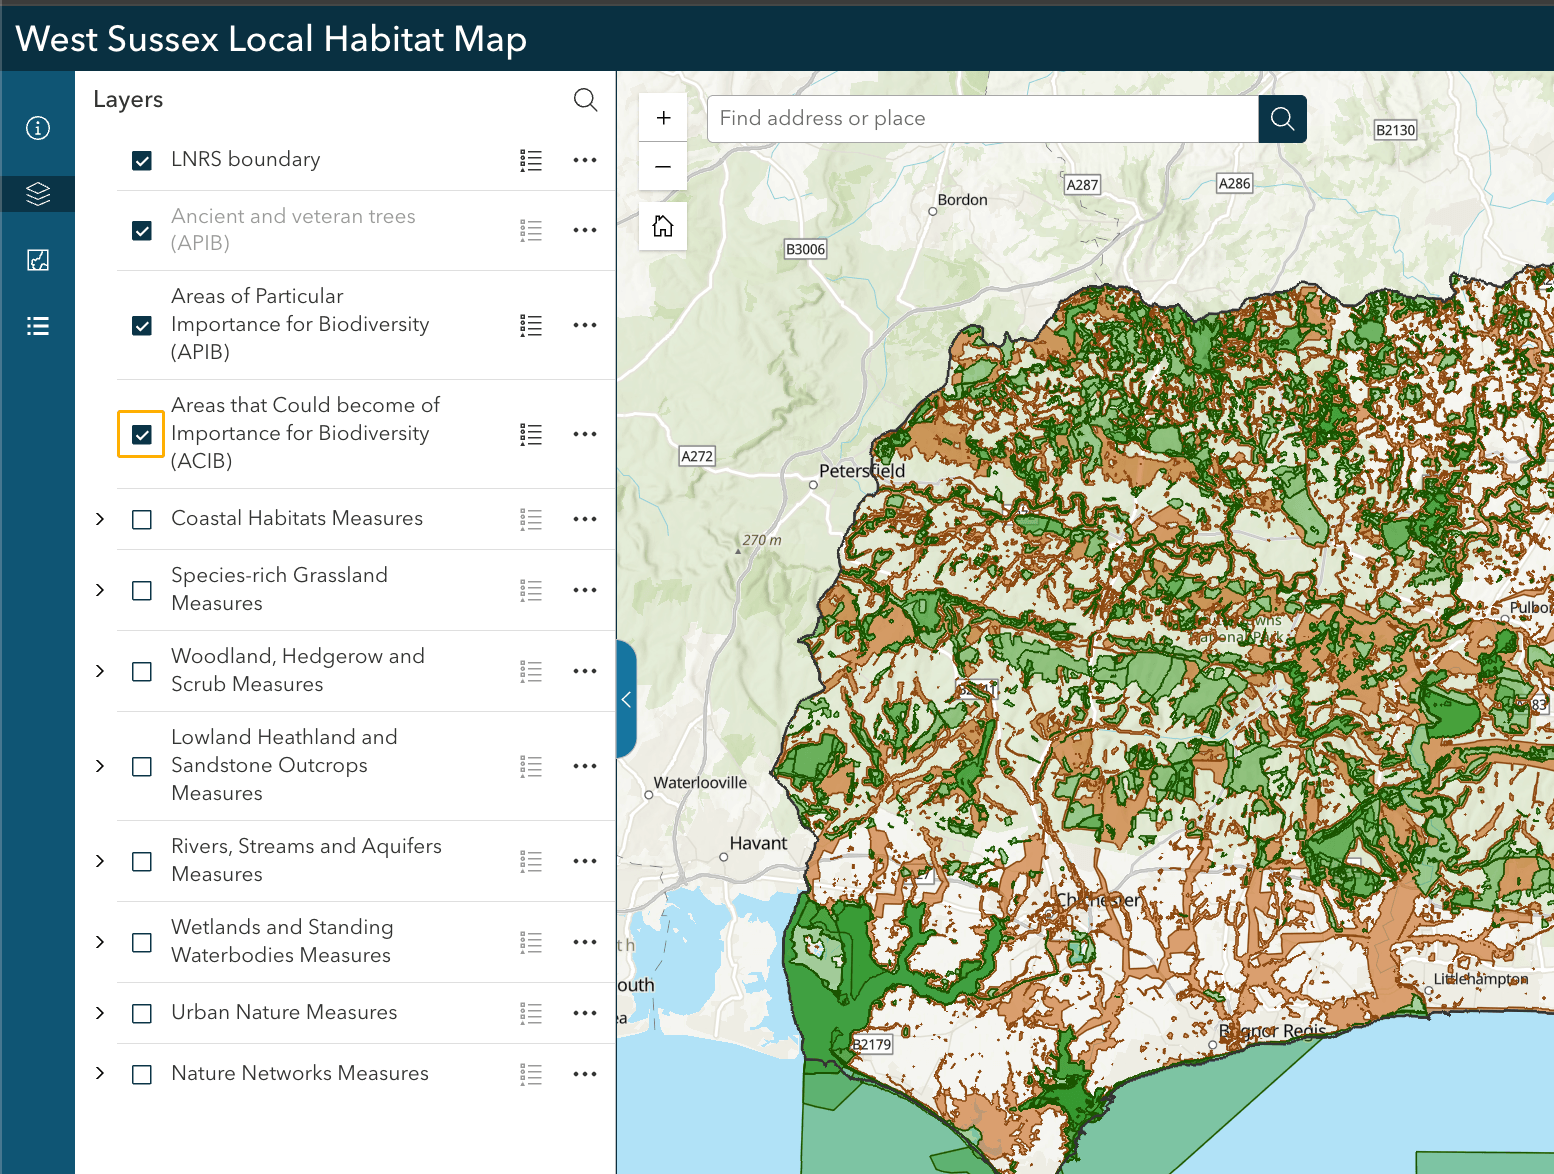
Task: Expand Nature Networks Measures group
Action: point(100,1074)
